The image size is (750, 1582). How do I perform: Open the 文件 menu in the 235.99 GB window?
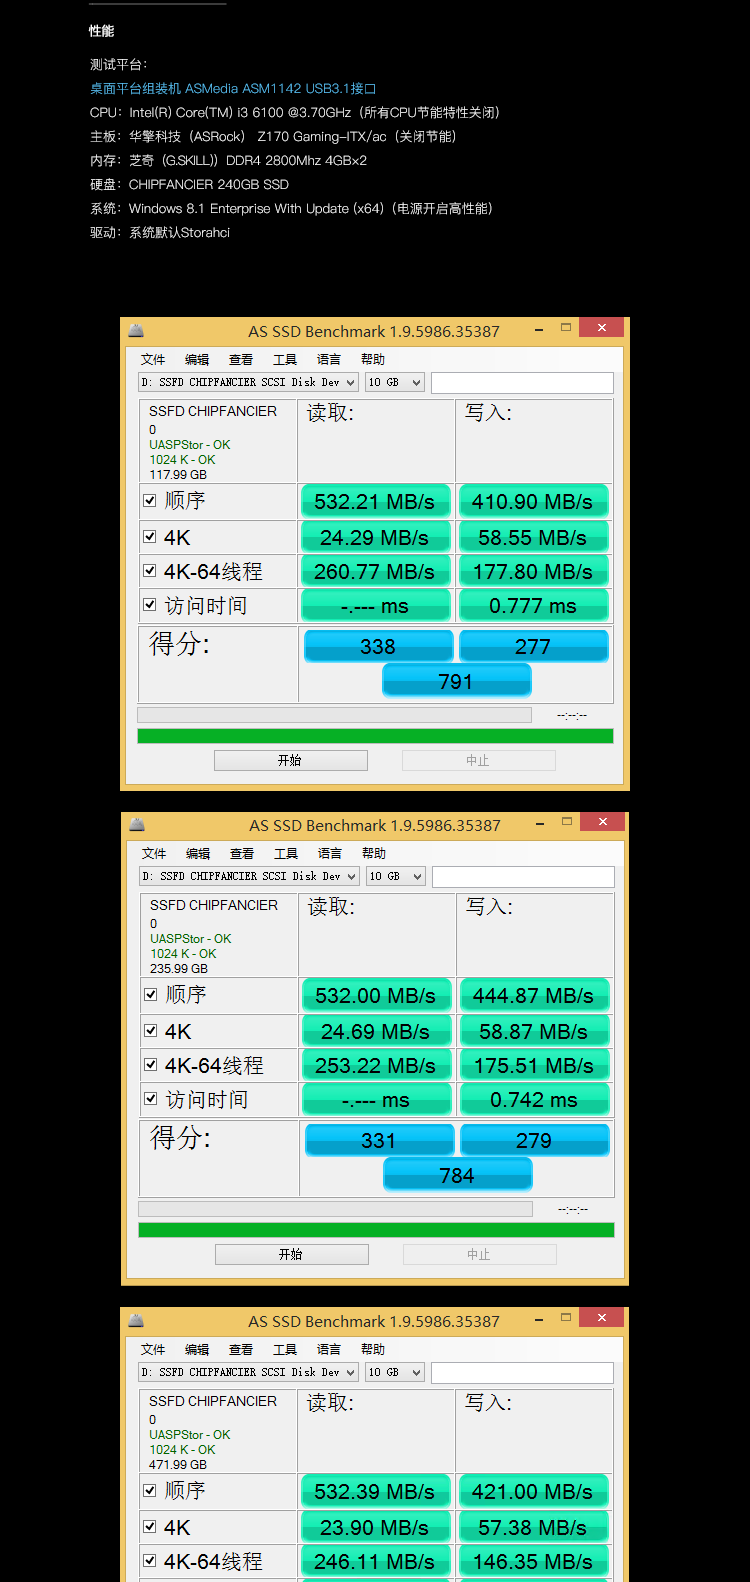point(154,853)
